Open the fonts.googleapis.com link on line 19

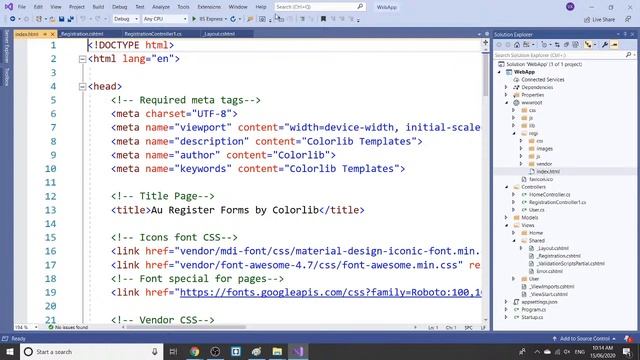point(331,292)
